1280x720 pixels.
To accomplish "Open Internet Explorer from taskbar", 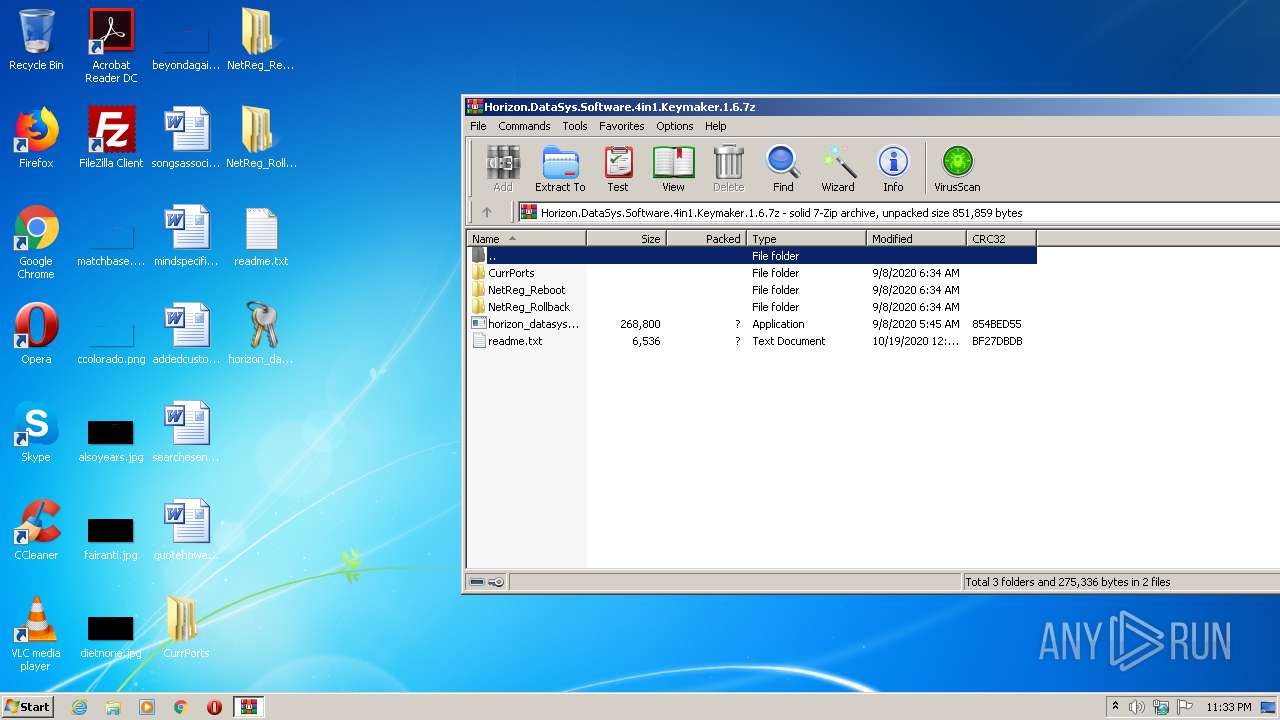I will coord(79,707).
